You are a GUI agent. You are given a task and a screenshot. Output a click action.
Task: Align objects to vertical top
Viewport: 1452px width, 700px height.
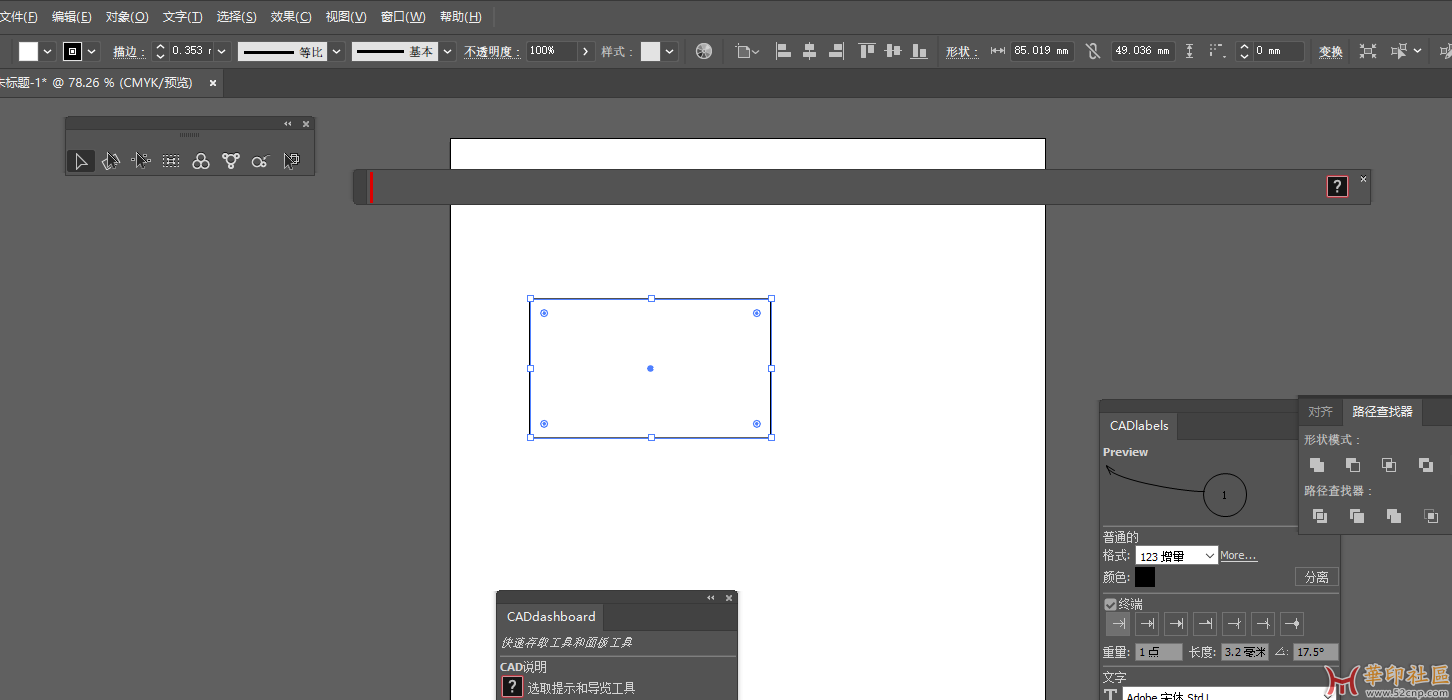(x=866, y=51)
